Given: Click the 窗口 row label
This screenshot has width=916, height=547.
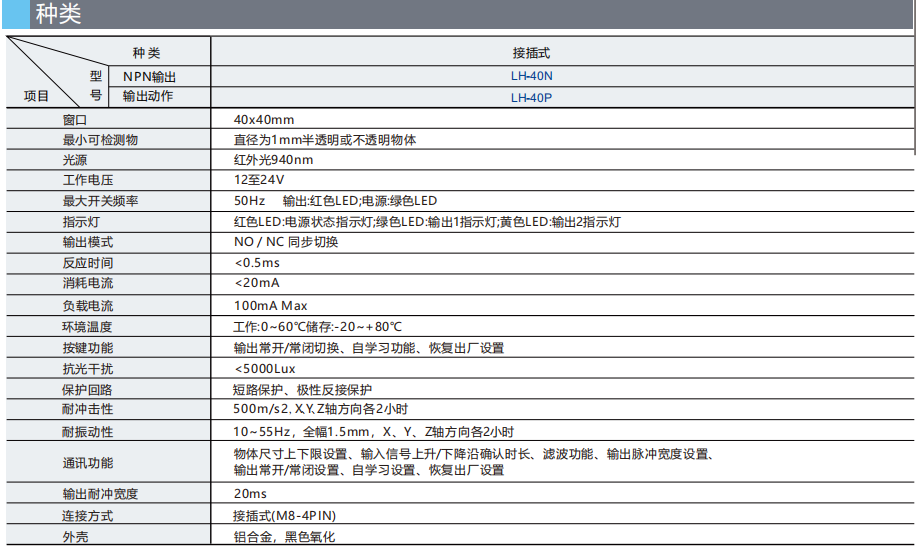Looking at the screenshot, I should [x=76, y=119].
